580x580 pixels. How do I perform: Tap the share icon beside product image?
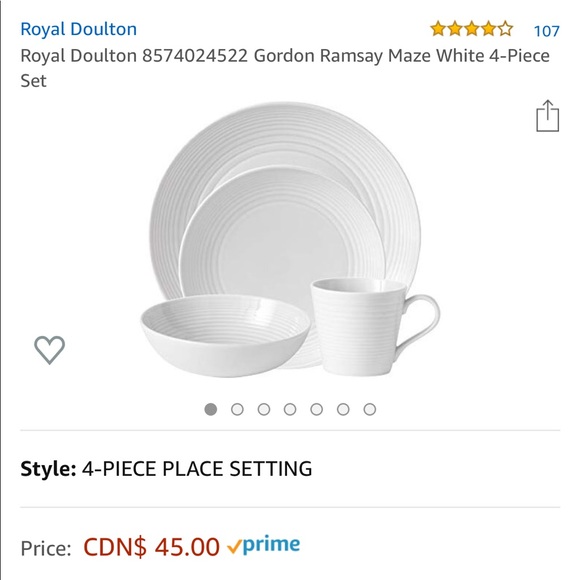coord(547,116)
